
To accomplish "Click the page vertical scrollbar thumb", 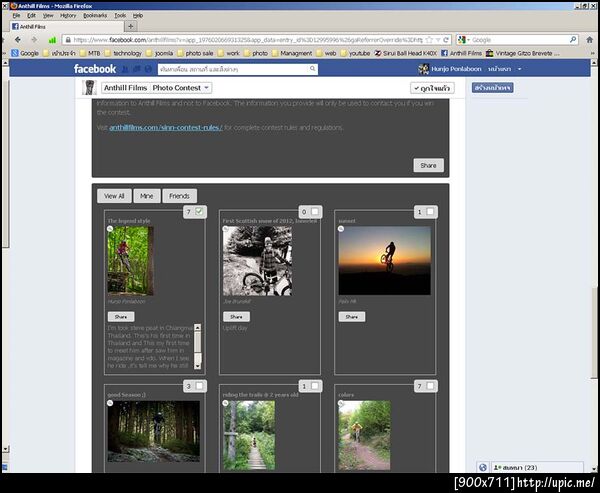I will (x=594, y=333).
